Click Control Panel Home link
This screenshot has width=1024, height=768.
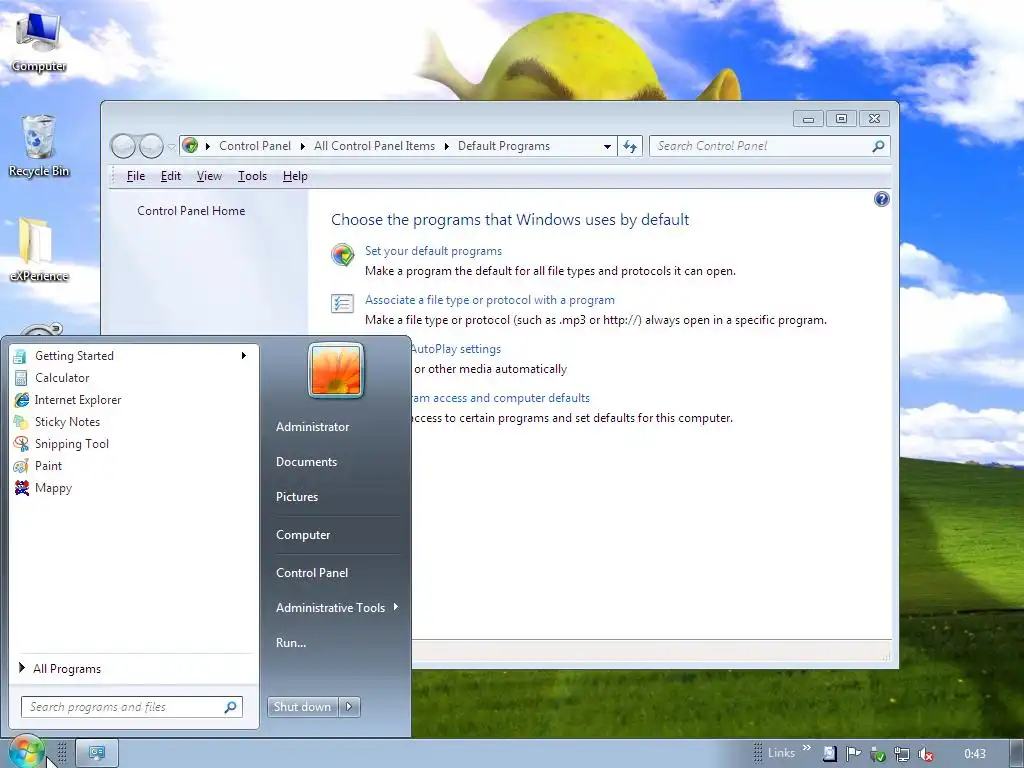point(191,211)
